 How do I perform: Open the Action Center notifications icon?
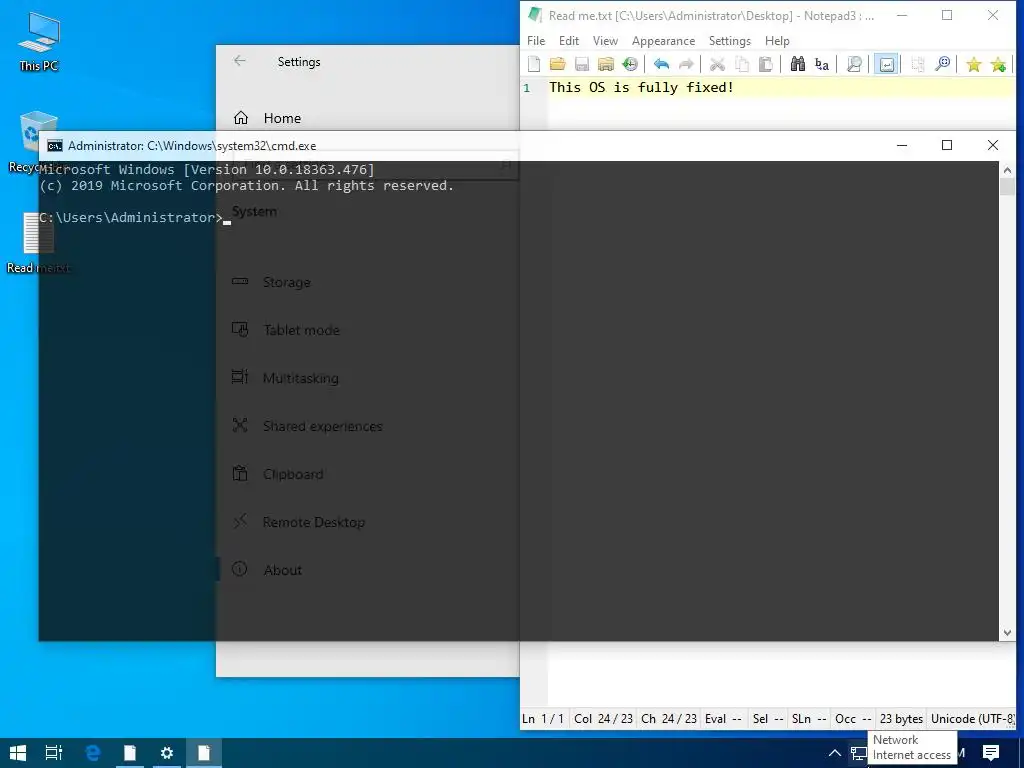coord(991,753)
